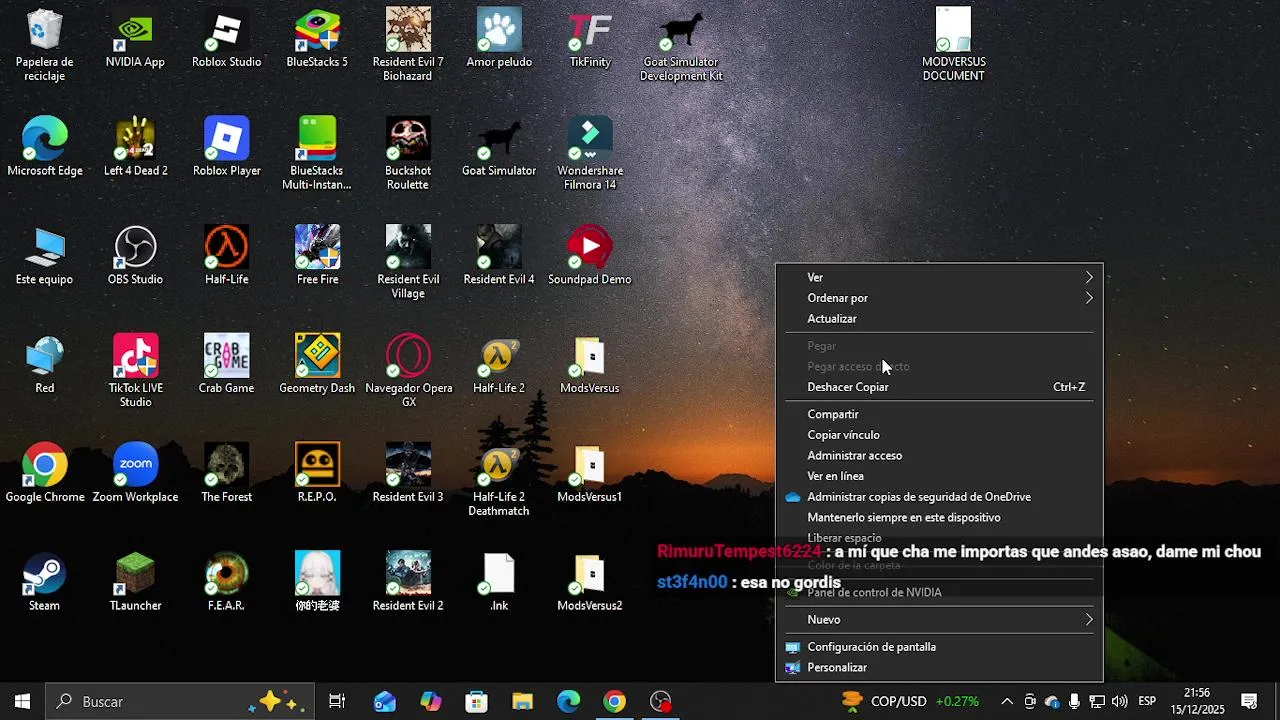The image size is (1280, 720).
Task: Select TikTok LIVE Studio icon
Action: pyautogui.click(x=135, y=371)
